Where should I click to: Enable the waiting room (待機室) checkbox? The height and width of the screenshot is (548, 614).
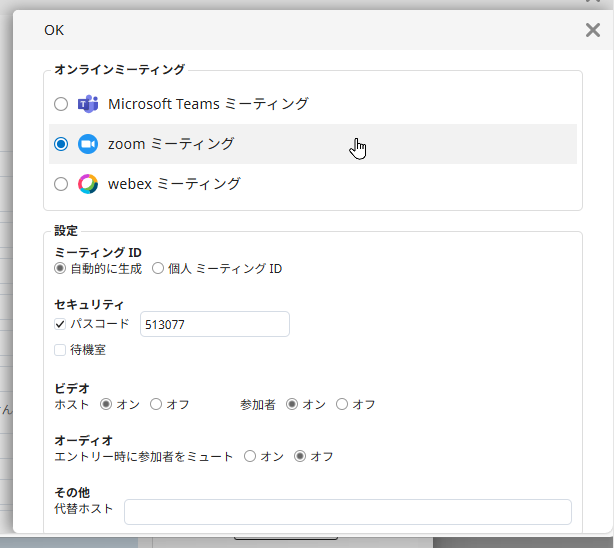60,350
